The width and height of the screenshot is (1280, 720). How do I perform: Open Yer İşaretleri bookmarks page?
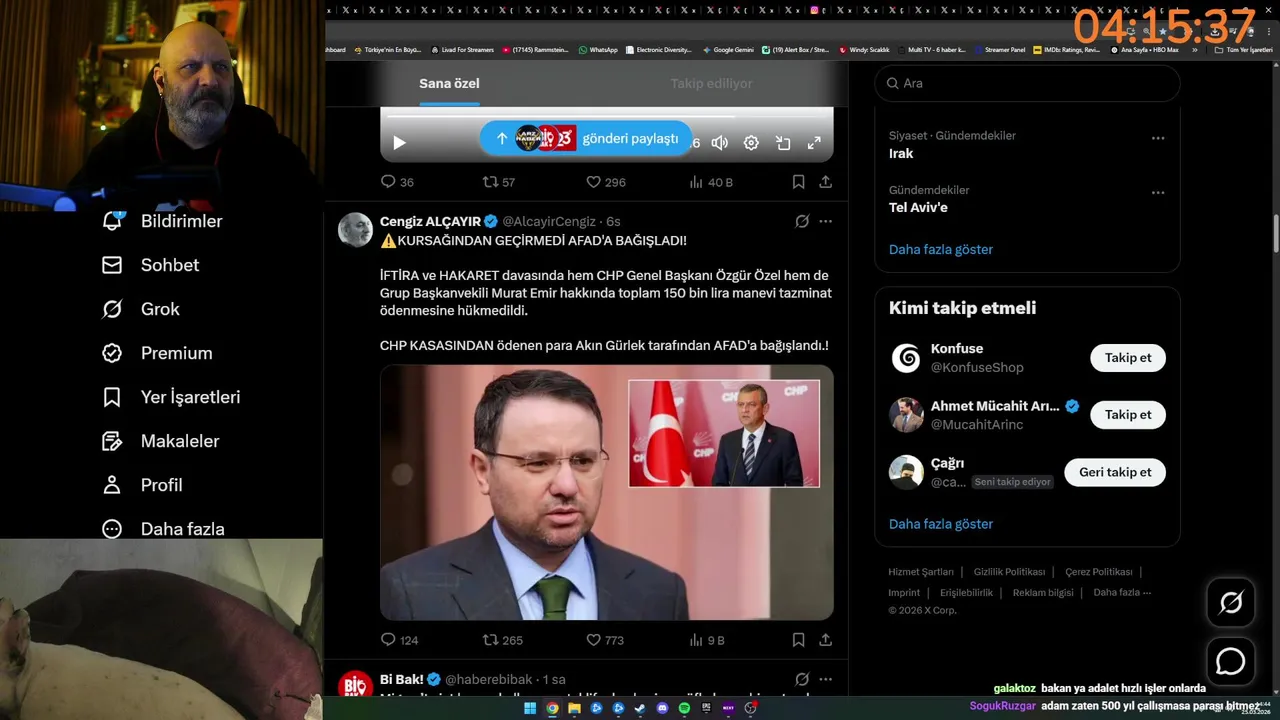coord(170,397)
